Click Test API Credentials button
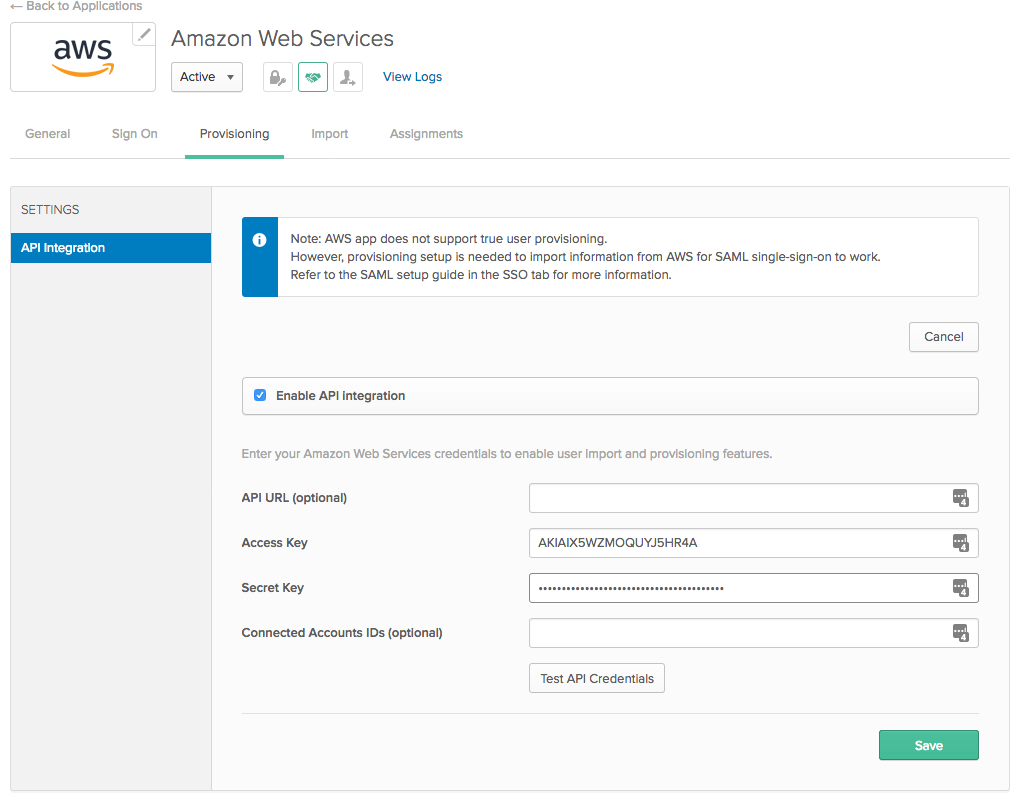The width and height of the screenshot is (1026, 802). (x=597, y=678)
